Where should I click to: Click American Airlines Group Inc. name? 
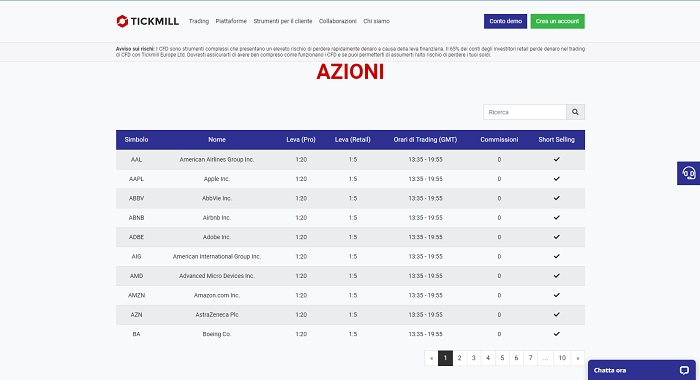(217, 159)
